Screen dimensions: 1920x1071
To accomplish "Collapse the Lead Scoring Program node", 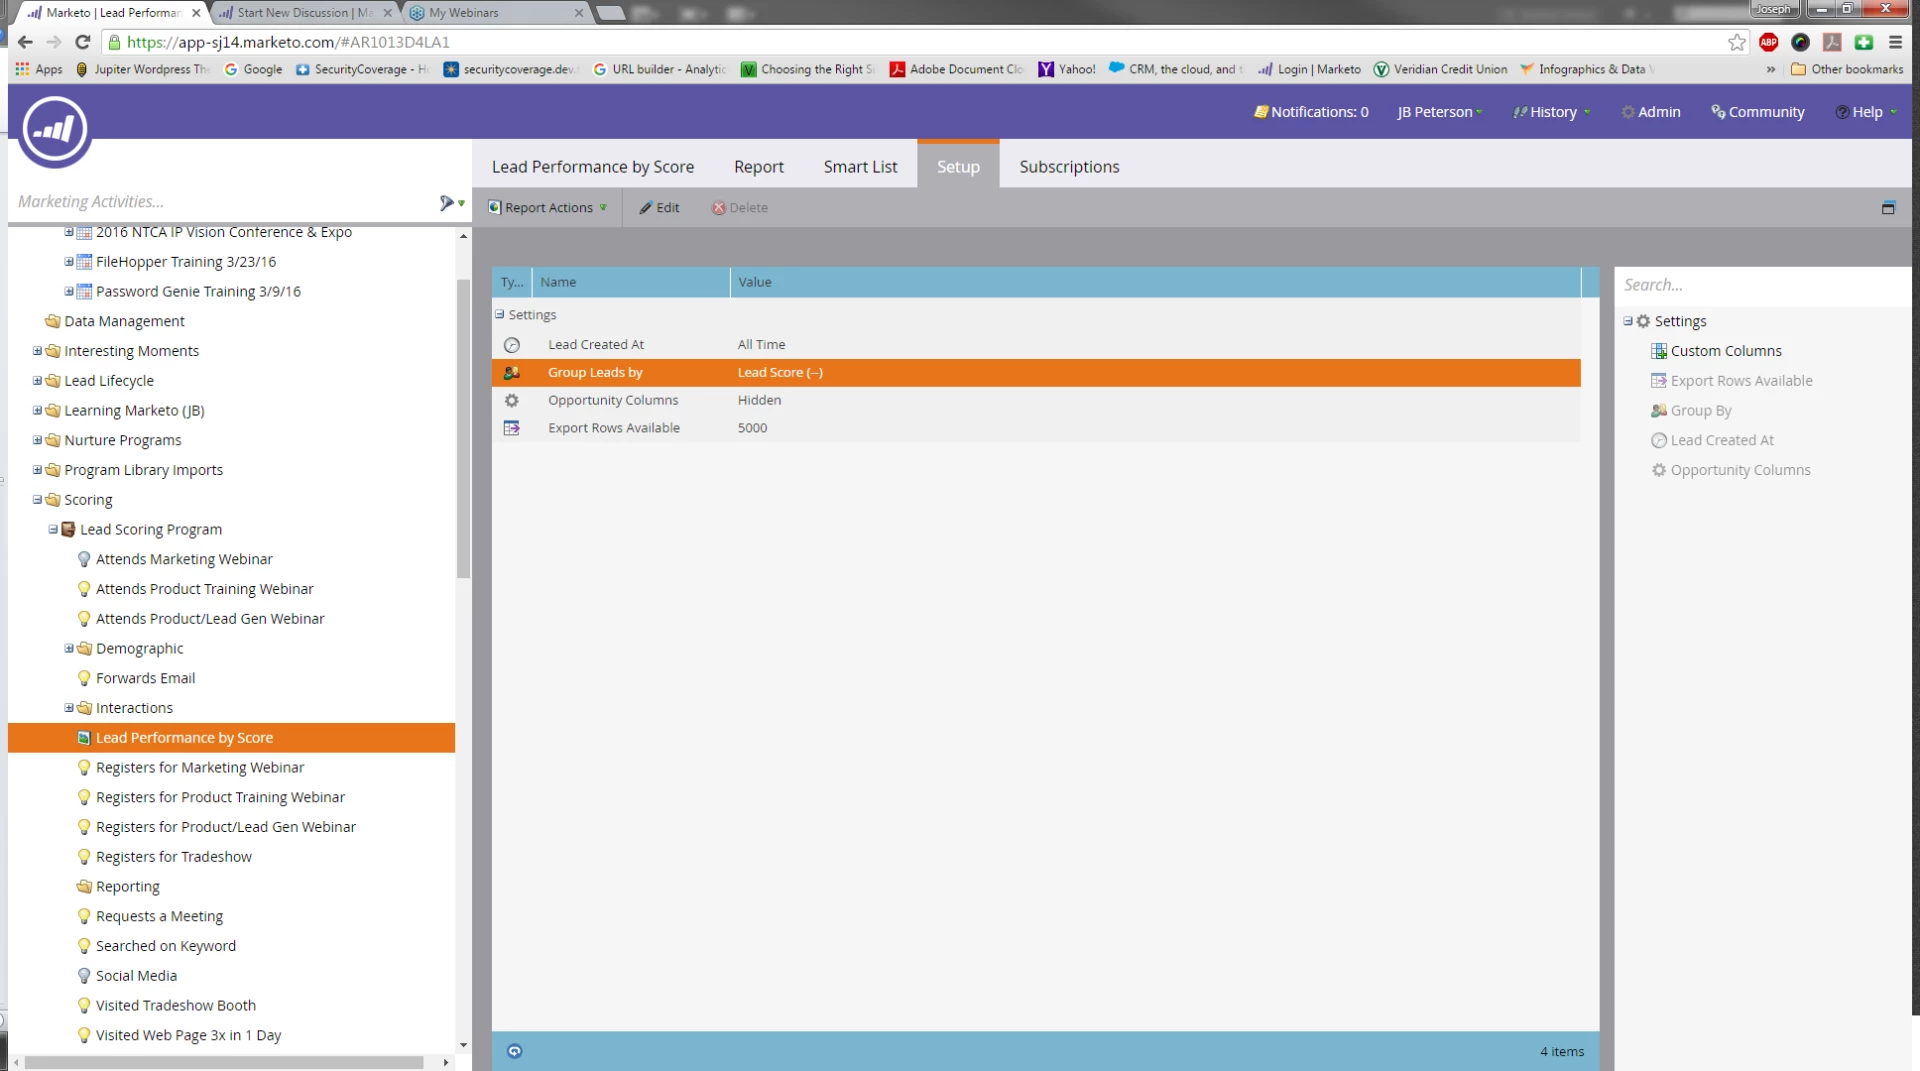I will click(53, 530).
